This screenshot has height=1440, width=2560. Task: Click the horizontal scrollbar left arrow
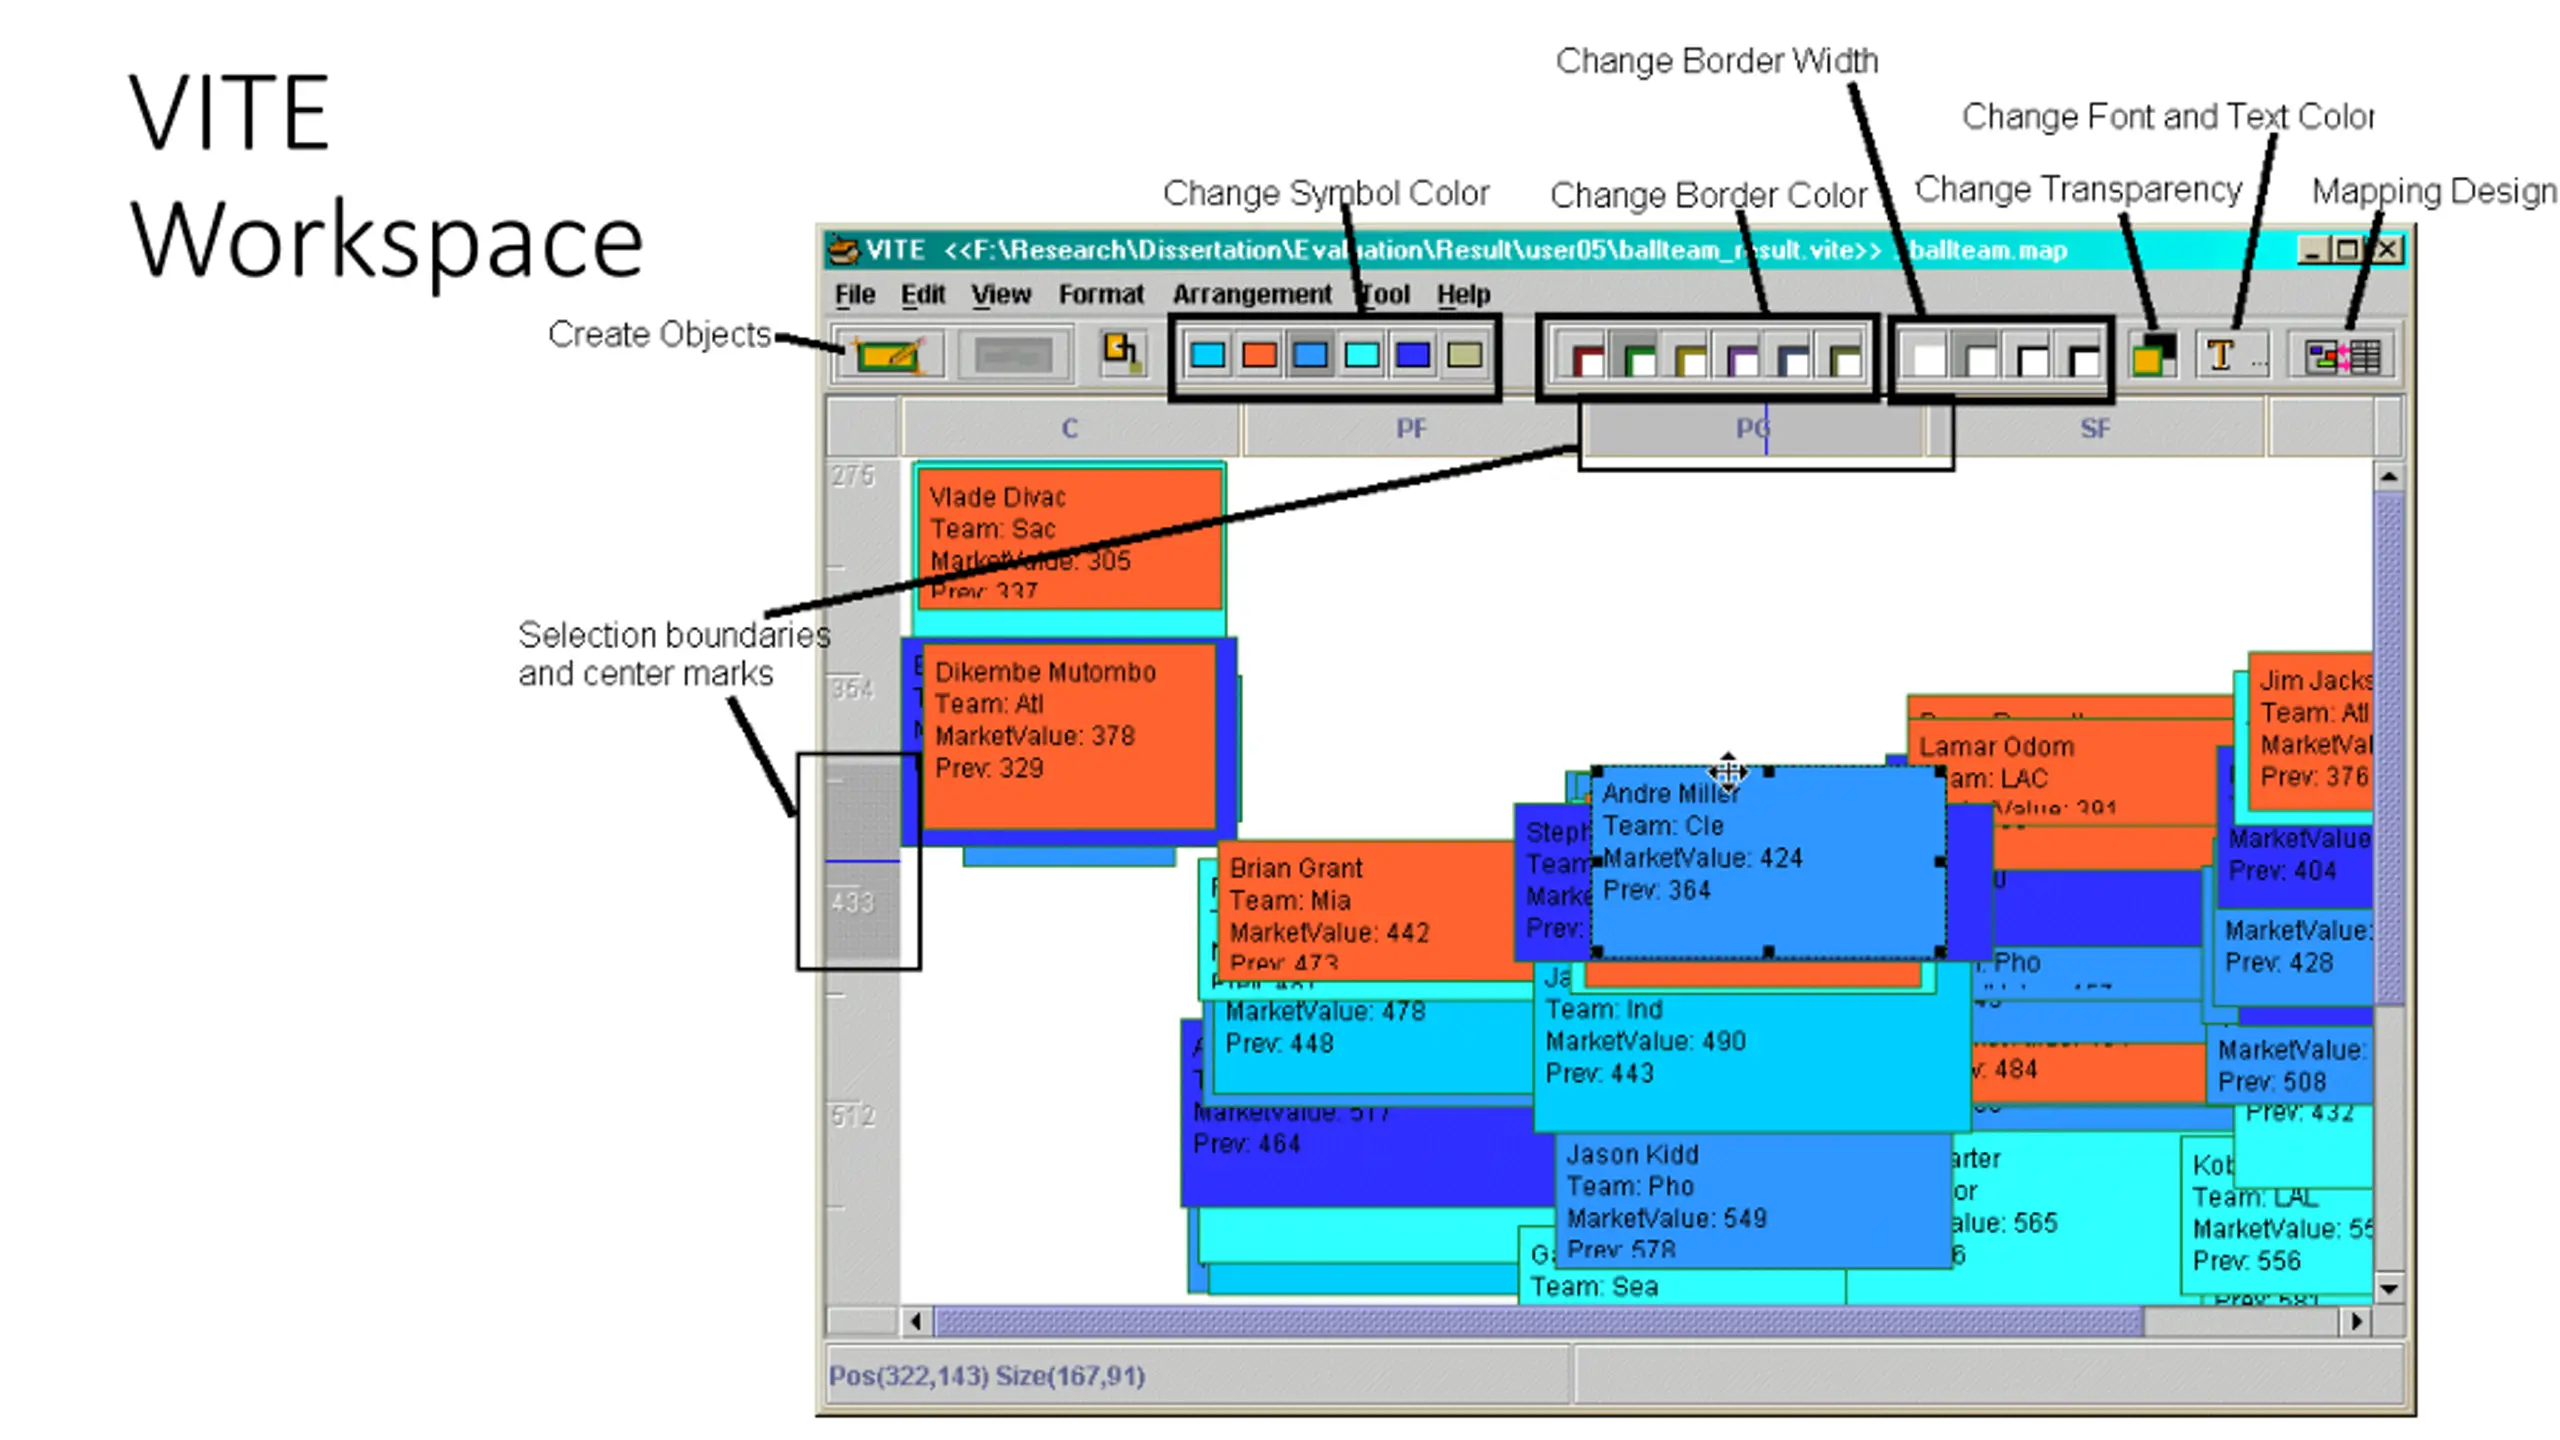(915, 1322)
